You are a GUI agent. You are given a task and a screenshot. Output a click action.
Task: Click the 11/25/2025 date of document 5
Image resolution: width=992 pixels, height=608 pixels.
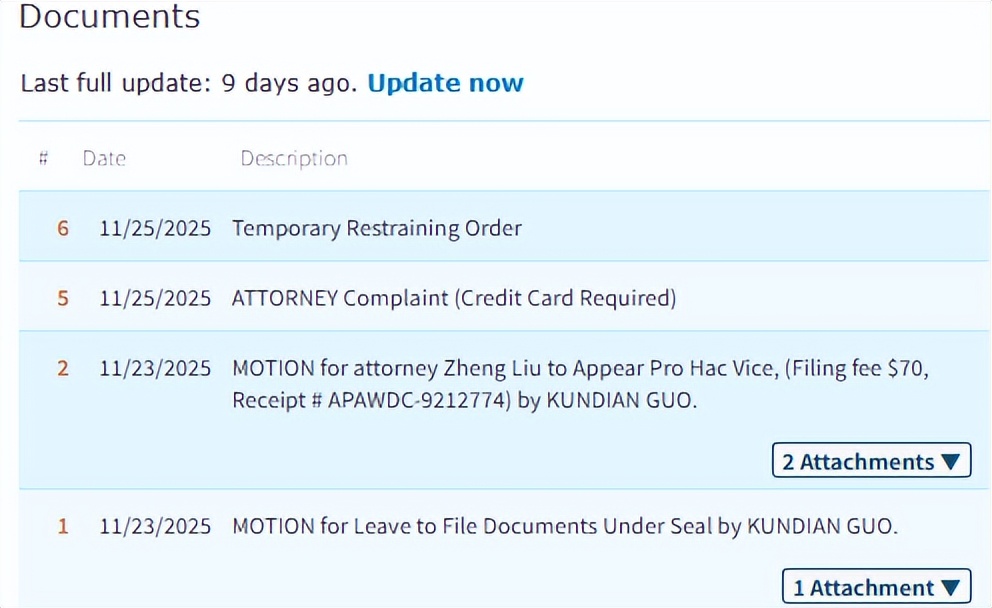[x=155, y=298]
